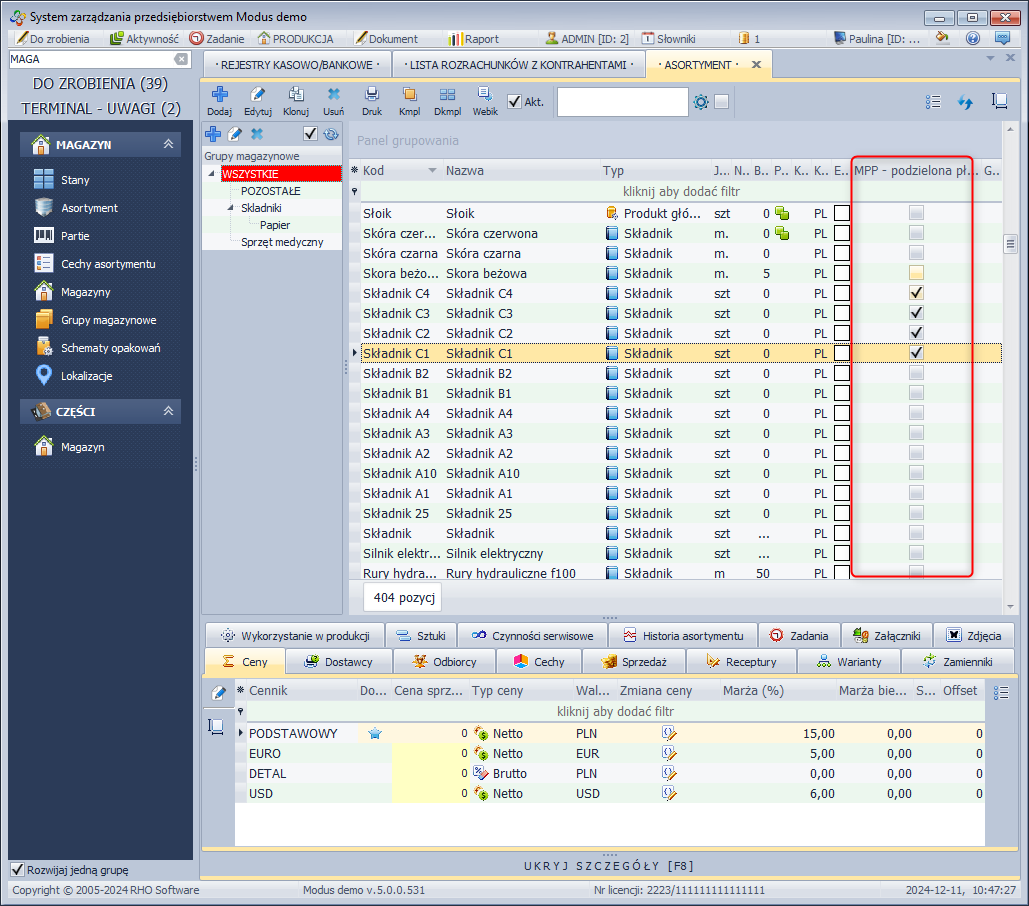Switch to the Dostawcy tab
This screenshot has height=906, width=1029.
click(338, 662)
